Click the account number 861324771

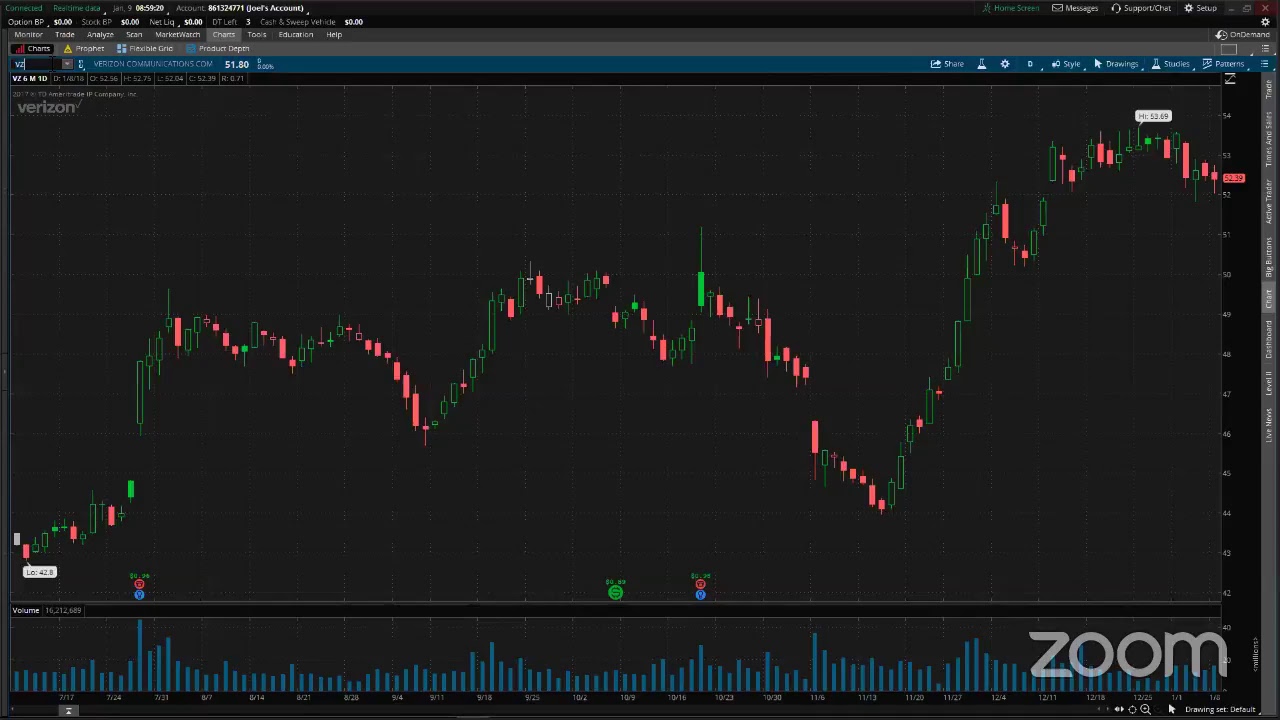(226, 8)
